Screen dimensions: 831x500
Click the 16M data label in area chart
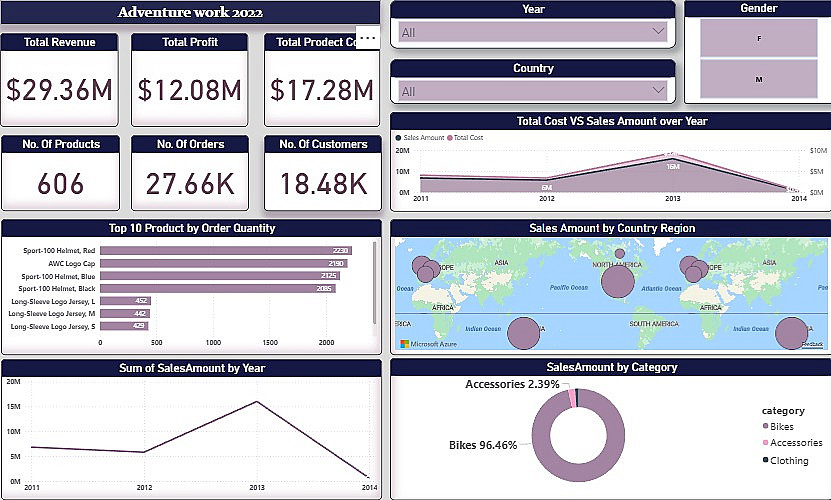(x=673, y=166)
